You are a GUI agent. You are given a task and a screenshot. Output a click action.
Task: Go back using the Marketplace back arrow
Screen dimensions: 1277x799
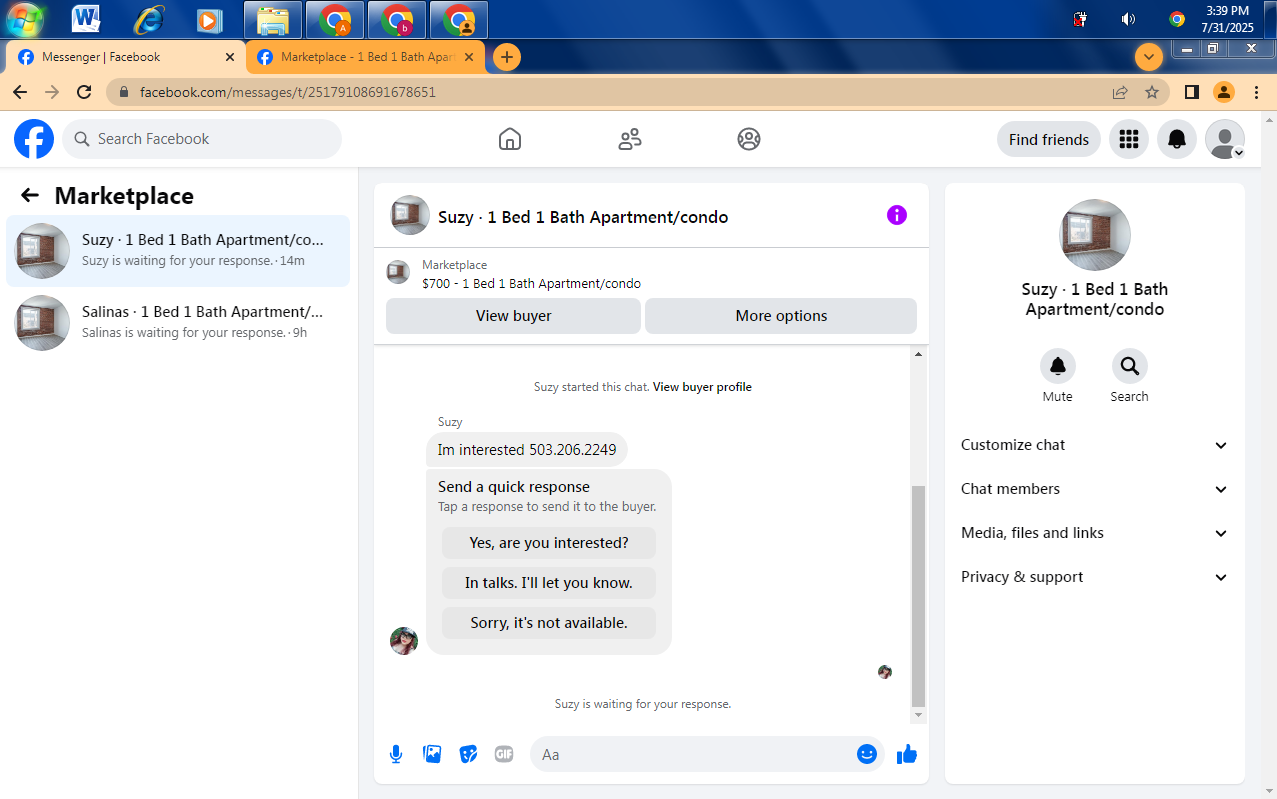(x=30, y=196)
